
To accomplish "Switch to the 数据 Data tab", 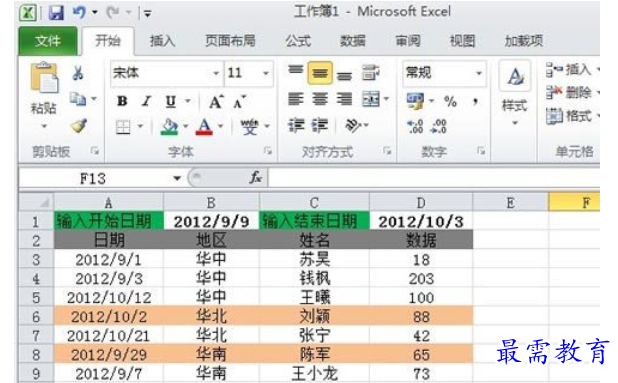I will [353, 41].
